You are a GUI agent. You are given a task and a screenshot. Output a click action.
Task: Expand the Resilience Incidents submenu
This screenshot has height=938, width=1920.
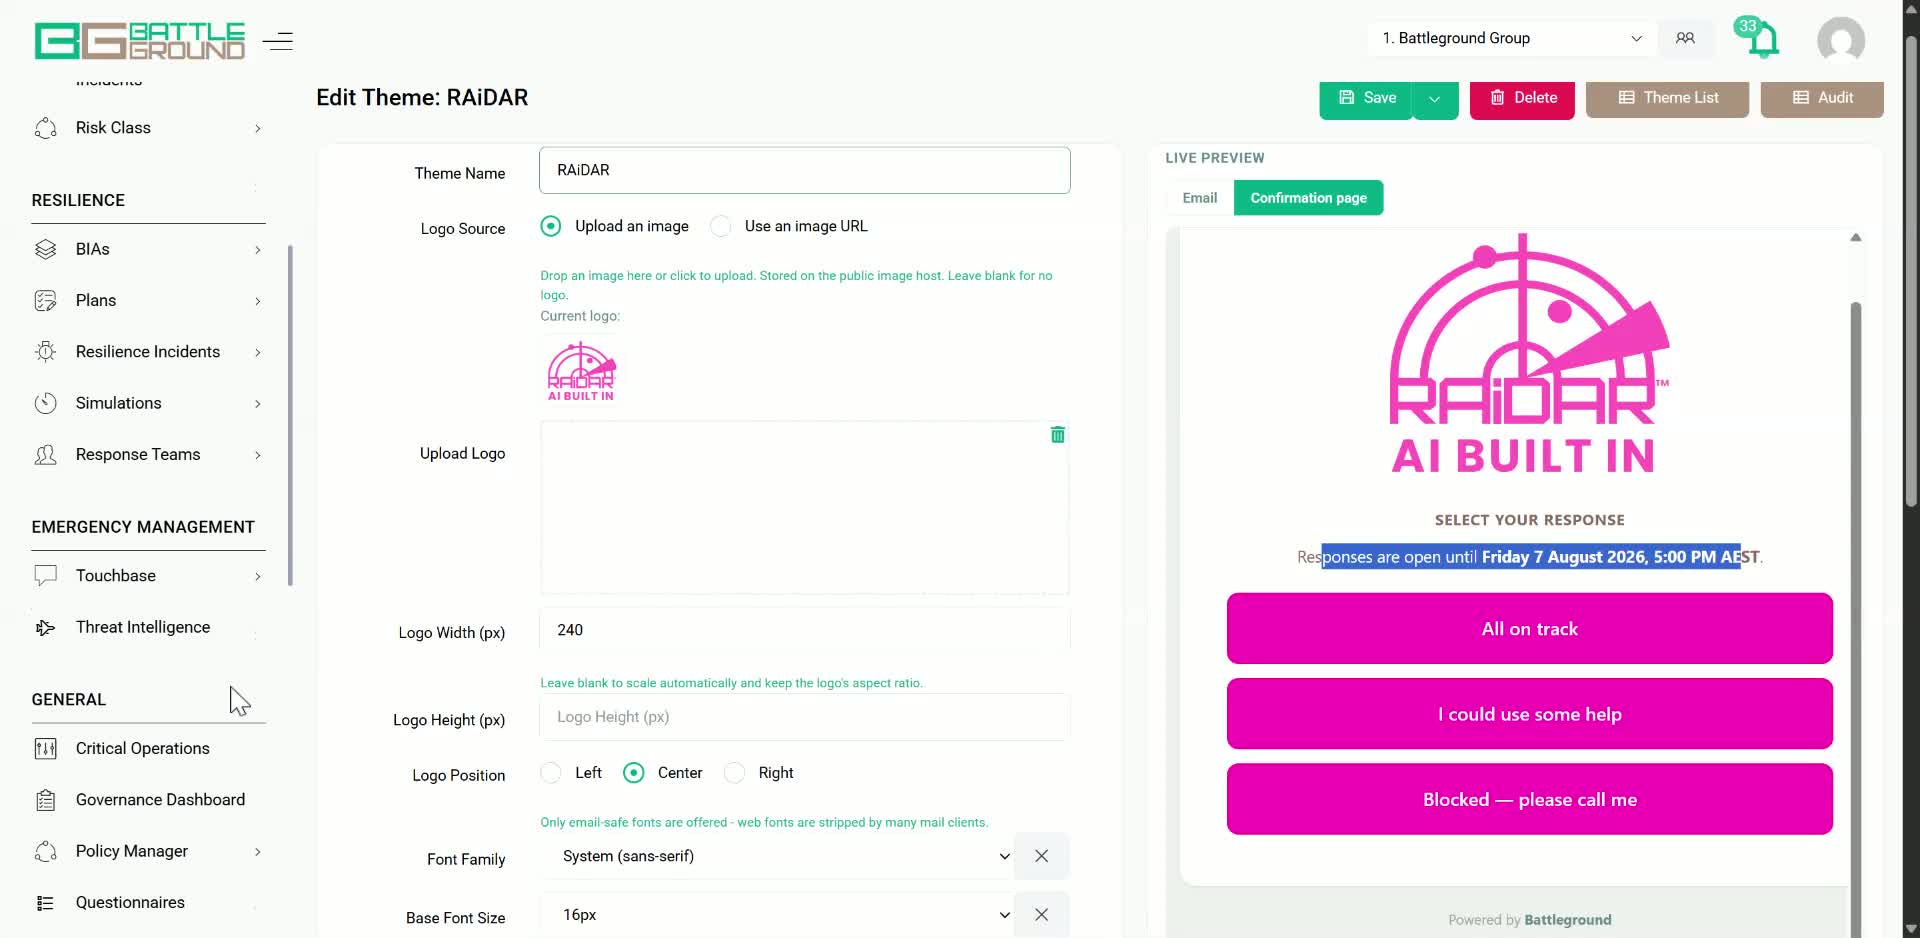[258, 352]
